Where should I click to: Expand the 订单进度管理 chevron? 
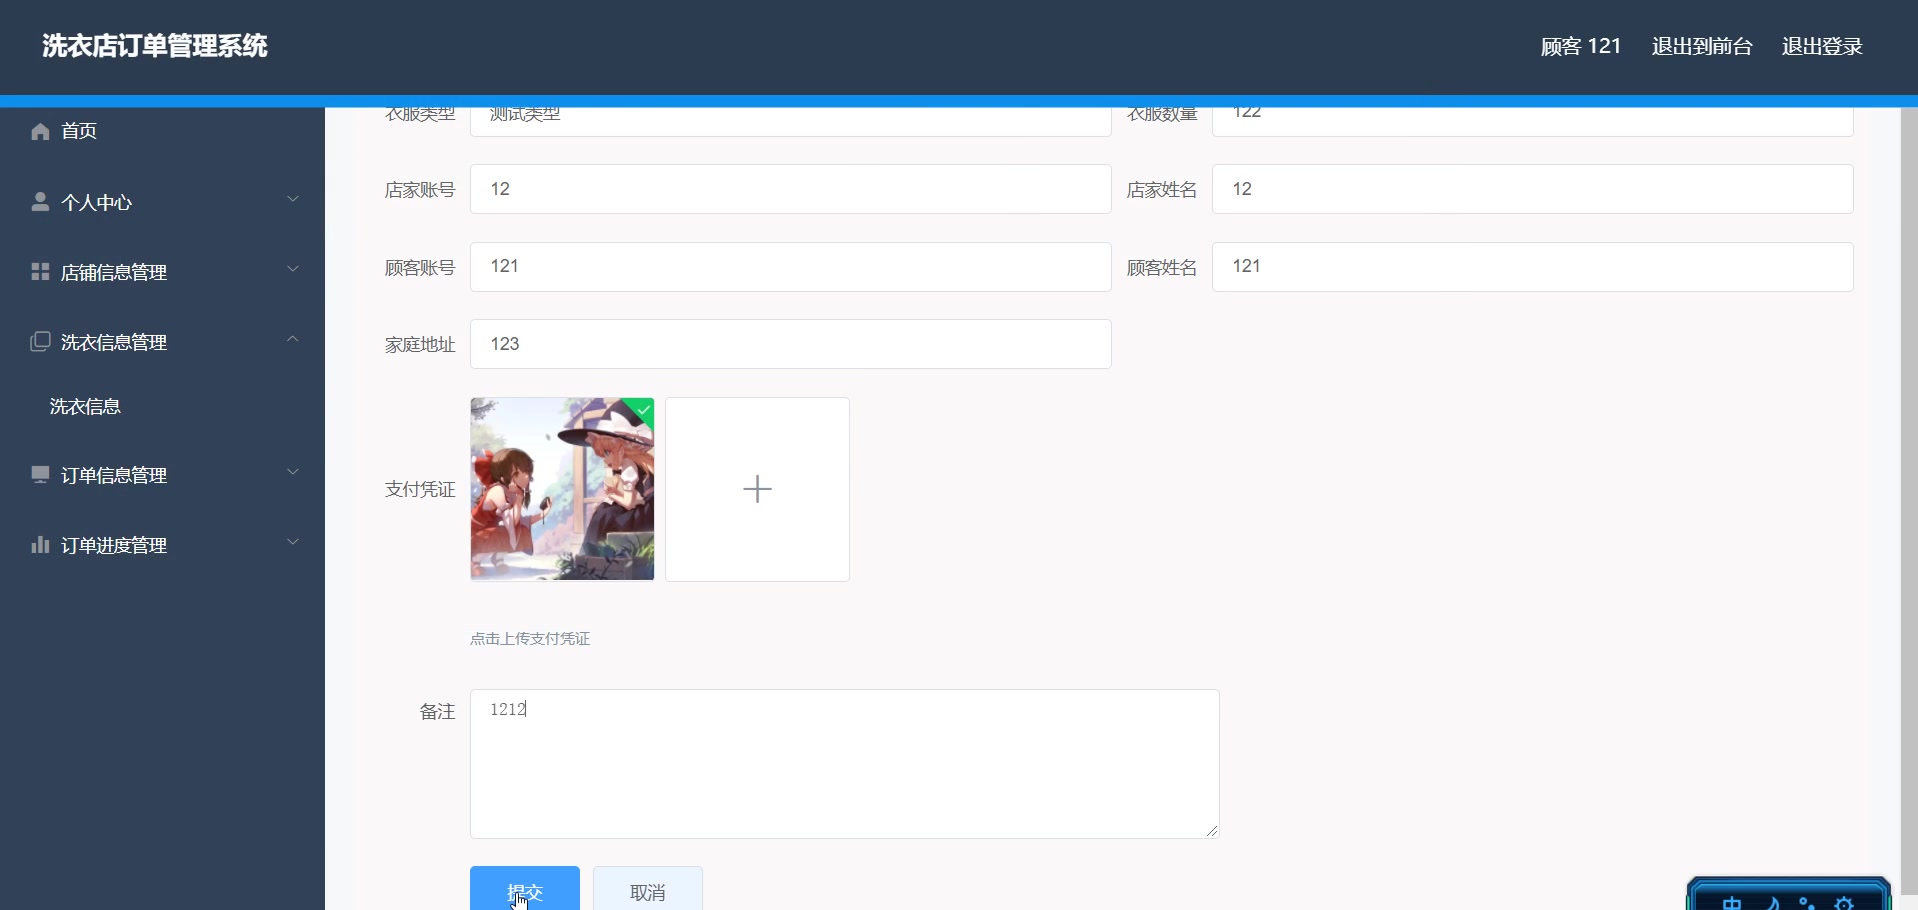tap(293, 542)
